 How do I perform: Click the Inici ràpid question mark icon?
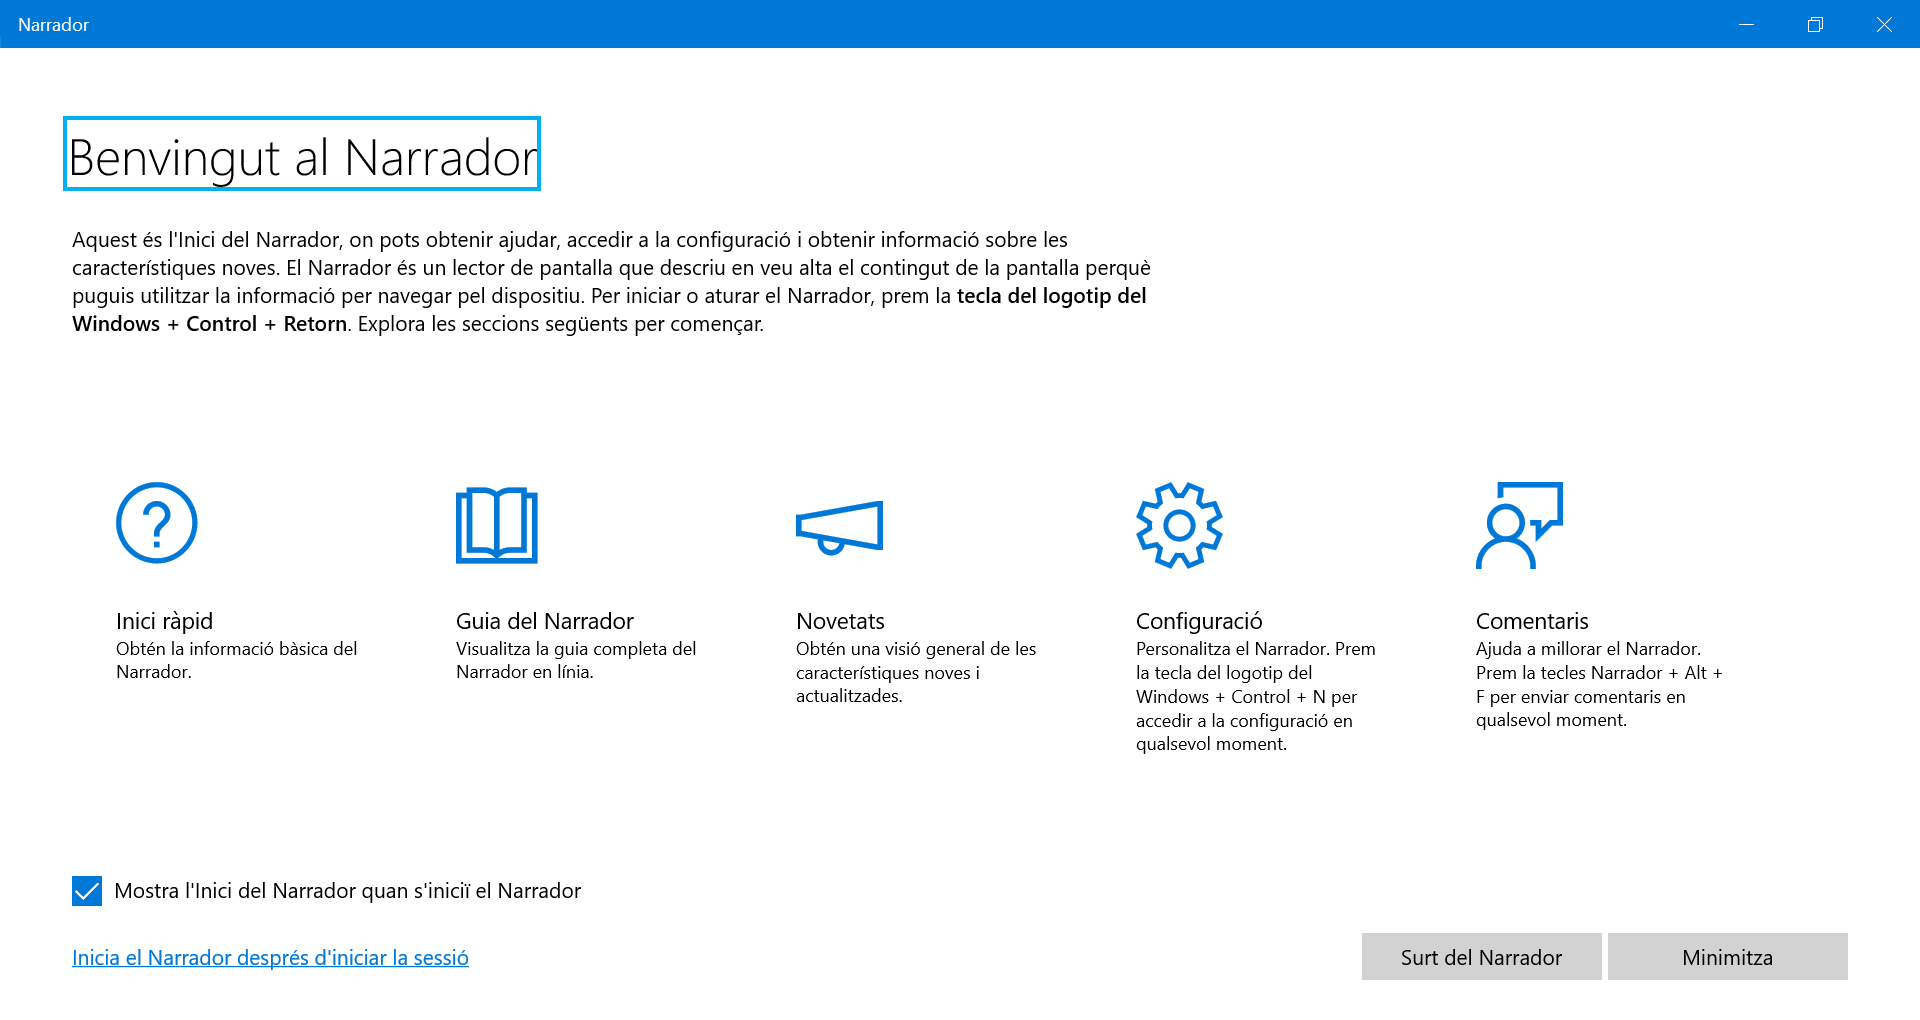tap(157, 523)
